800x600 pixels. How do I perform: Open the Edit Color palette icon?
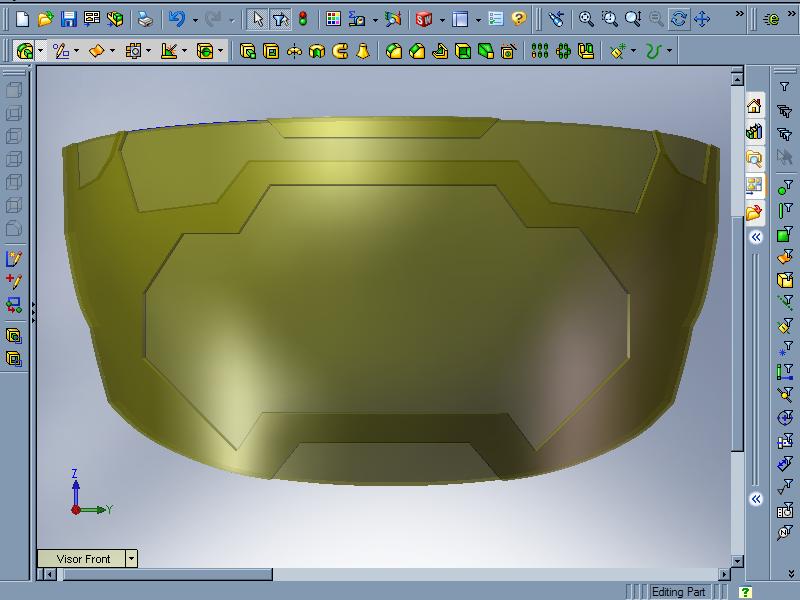point(333,19)
